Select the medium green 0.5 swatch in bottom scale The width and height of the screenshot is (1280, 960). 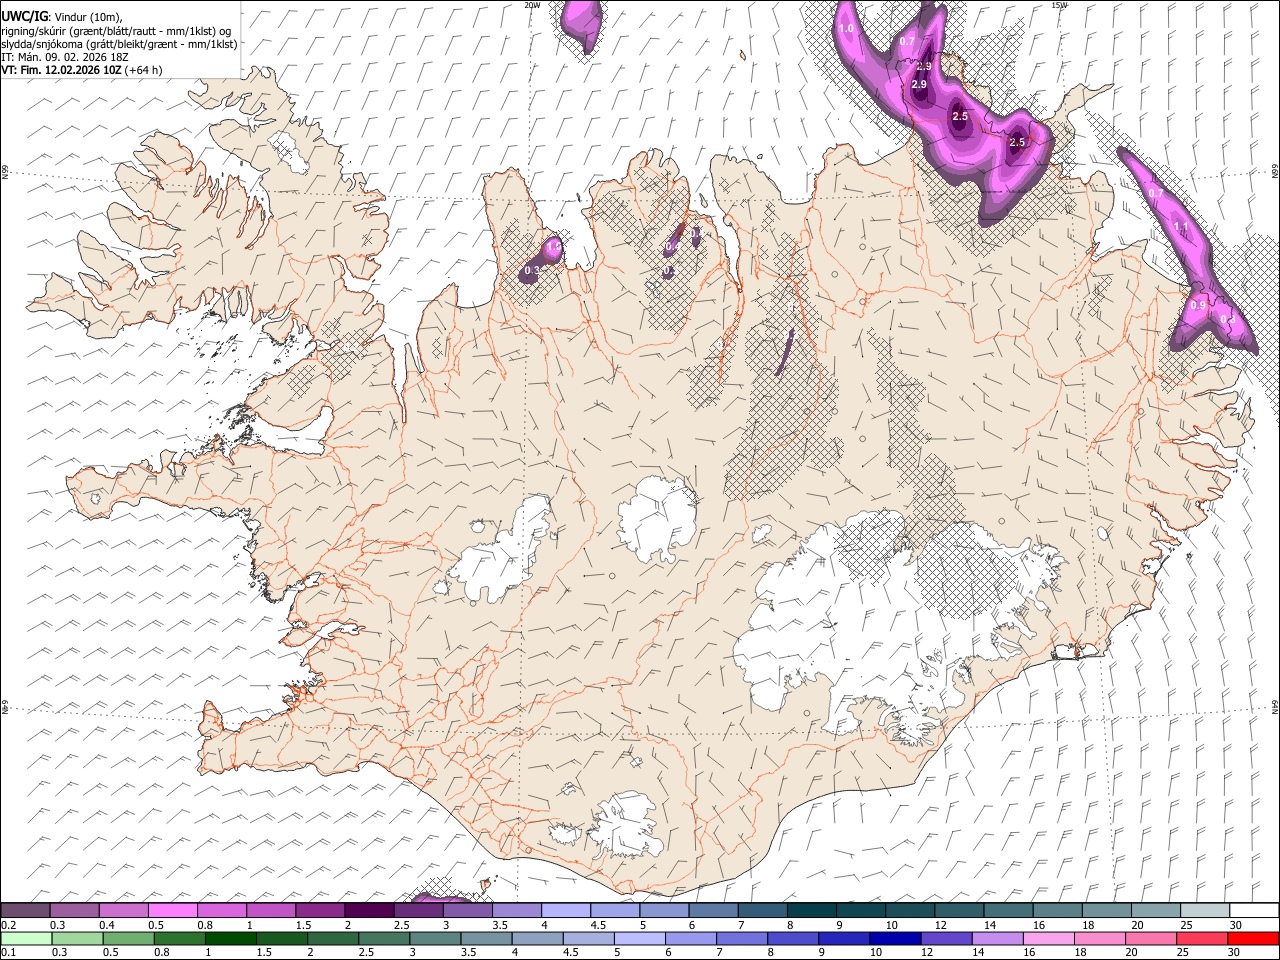pos(128,939)
